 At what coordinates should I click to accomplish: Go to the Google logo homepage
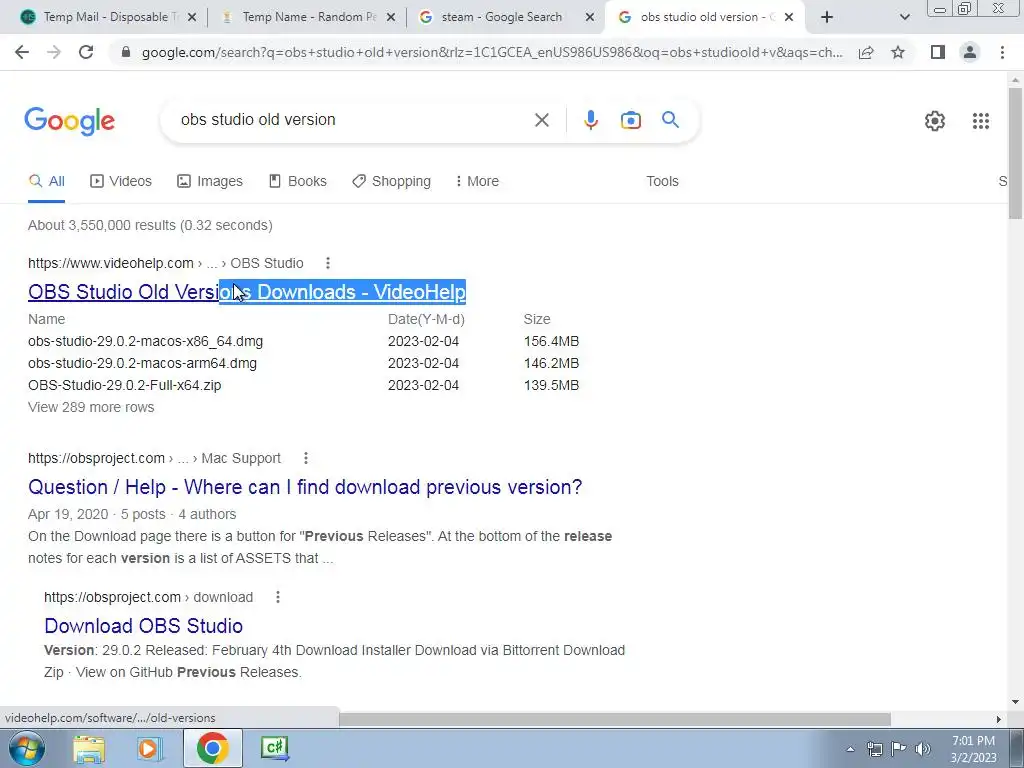70,121
